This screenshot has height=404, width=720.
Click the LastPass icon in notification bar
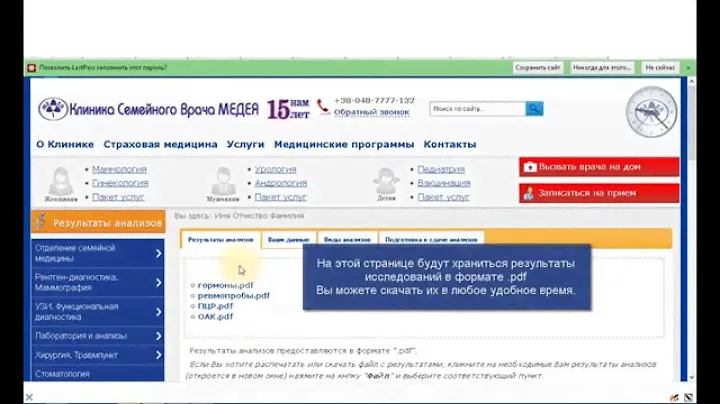coord(32,68)
